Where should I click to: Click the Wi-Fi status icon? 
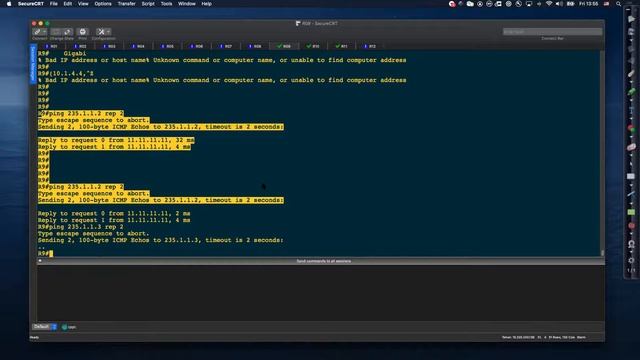pos(549,4)
